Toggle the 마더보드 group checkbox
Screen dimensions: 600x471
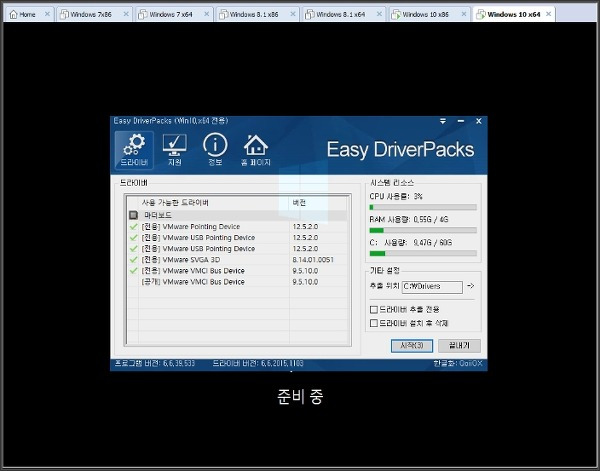[x=133, y=215]
